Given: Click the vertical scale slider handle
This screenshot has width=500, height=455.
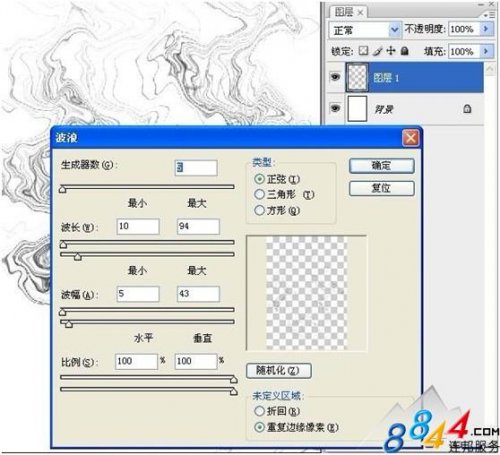Looking at the screenshot, I should tap(234, 391).
